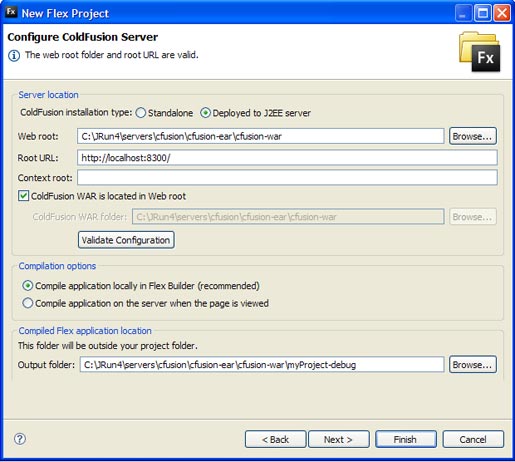Click Validate Configuration button
Viewport: 515px width, 462px height.
[x=126, y=240]
